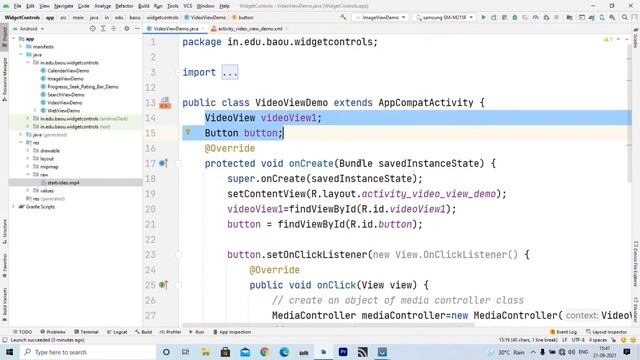Select ImageViewDemo class in tree

coord(65,79)
